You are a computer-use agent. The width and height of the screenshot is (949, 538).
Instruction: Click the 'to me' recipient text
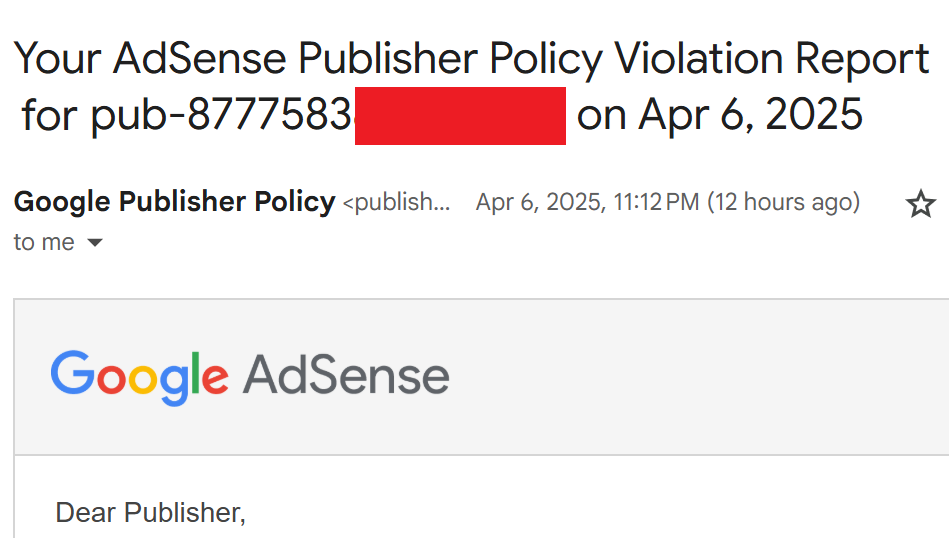[x=44, y=242]
